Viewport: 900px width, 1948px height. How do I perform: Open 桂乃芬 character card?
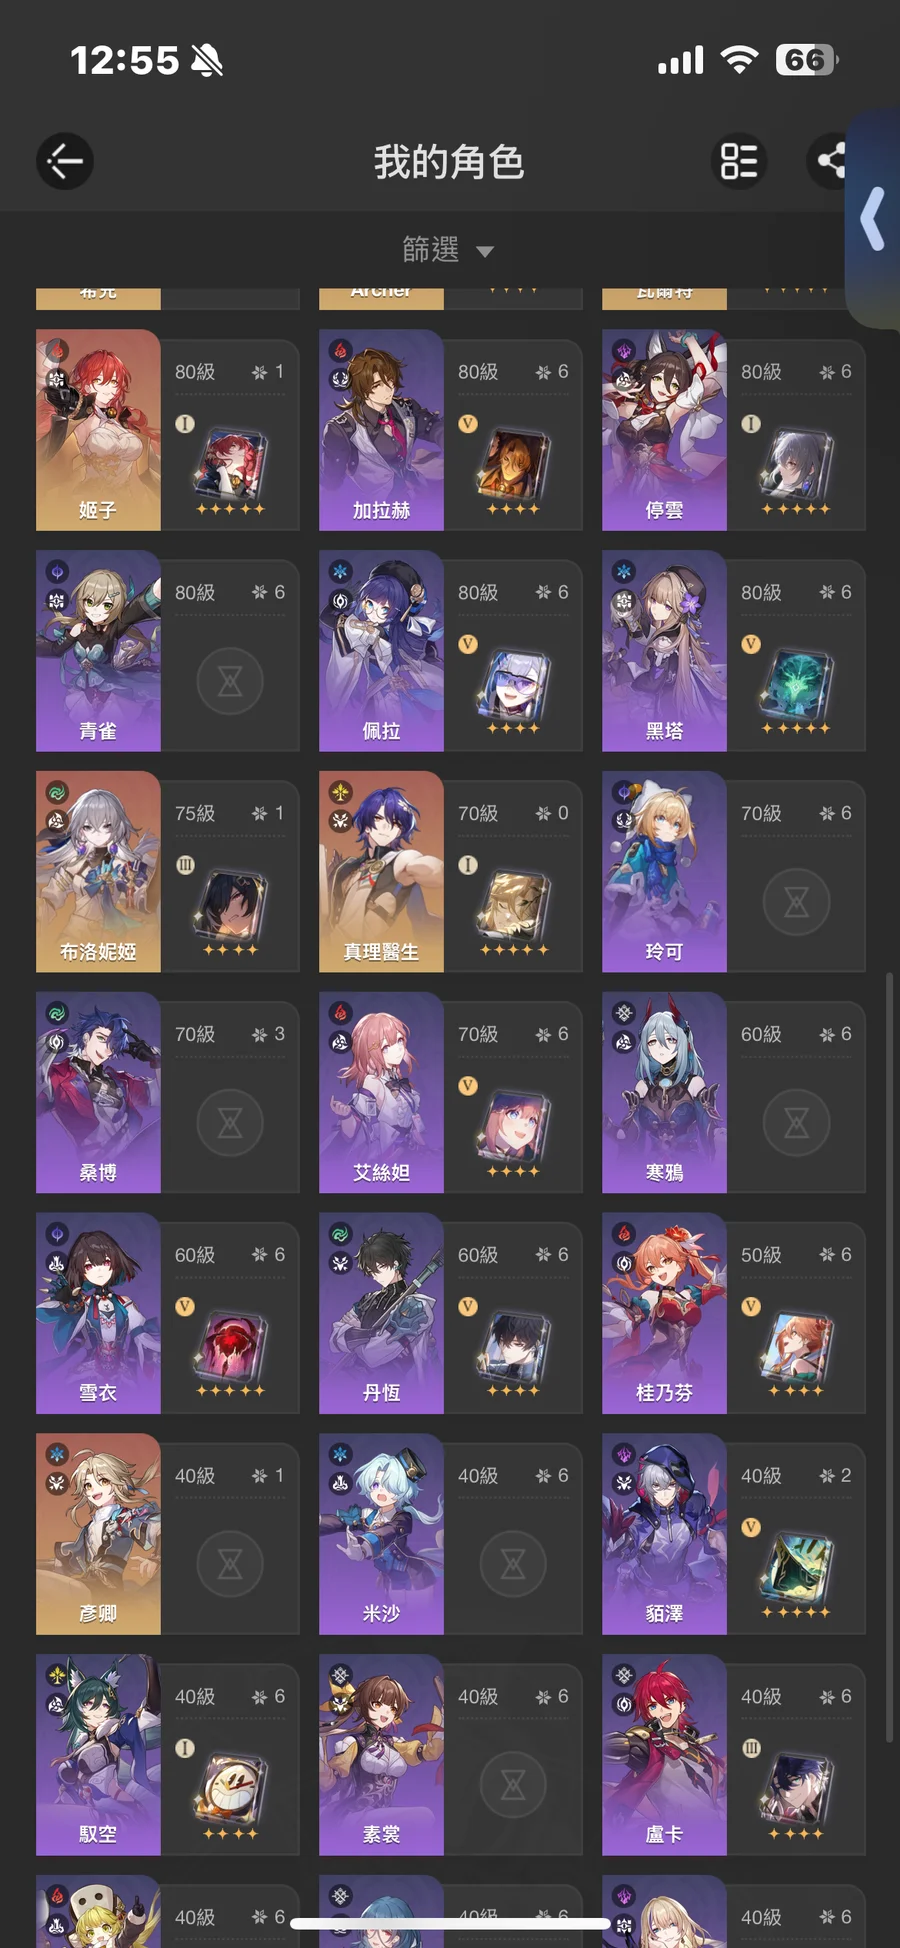pyautogui.click(x=734, y=1313)
